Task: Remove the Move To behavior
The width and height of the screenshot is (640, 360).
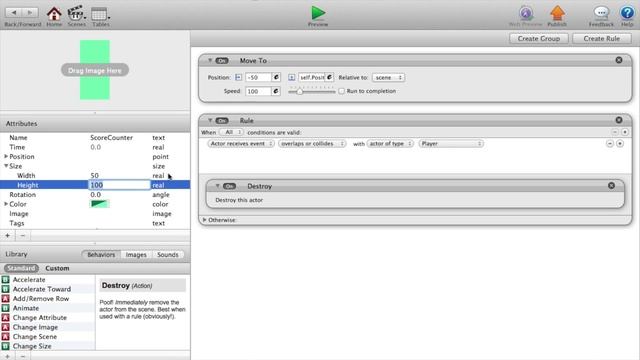Action: 619,60
